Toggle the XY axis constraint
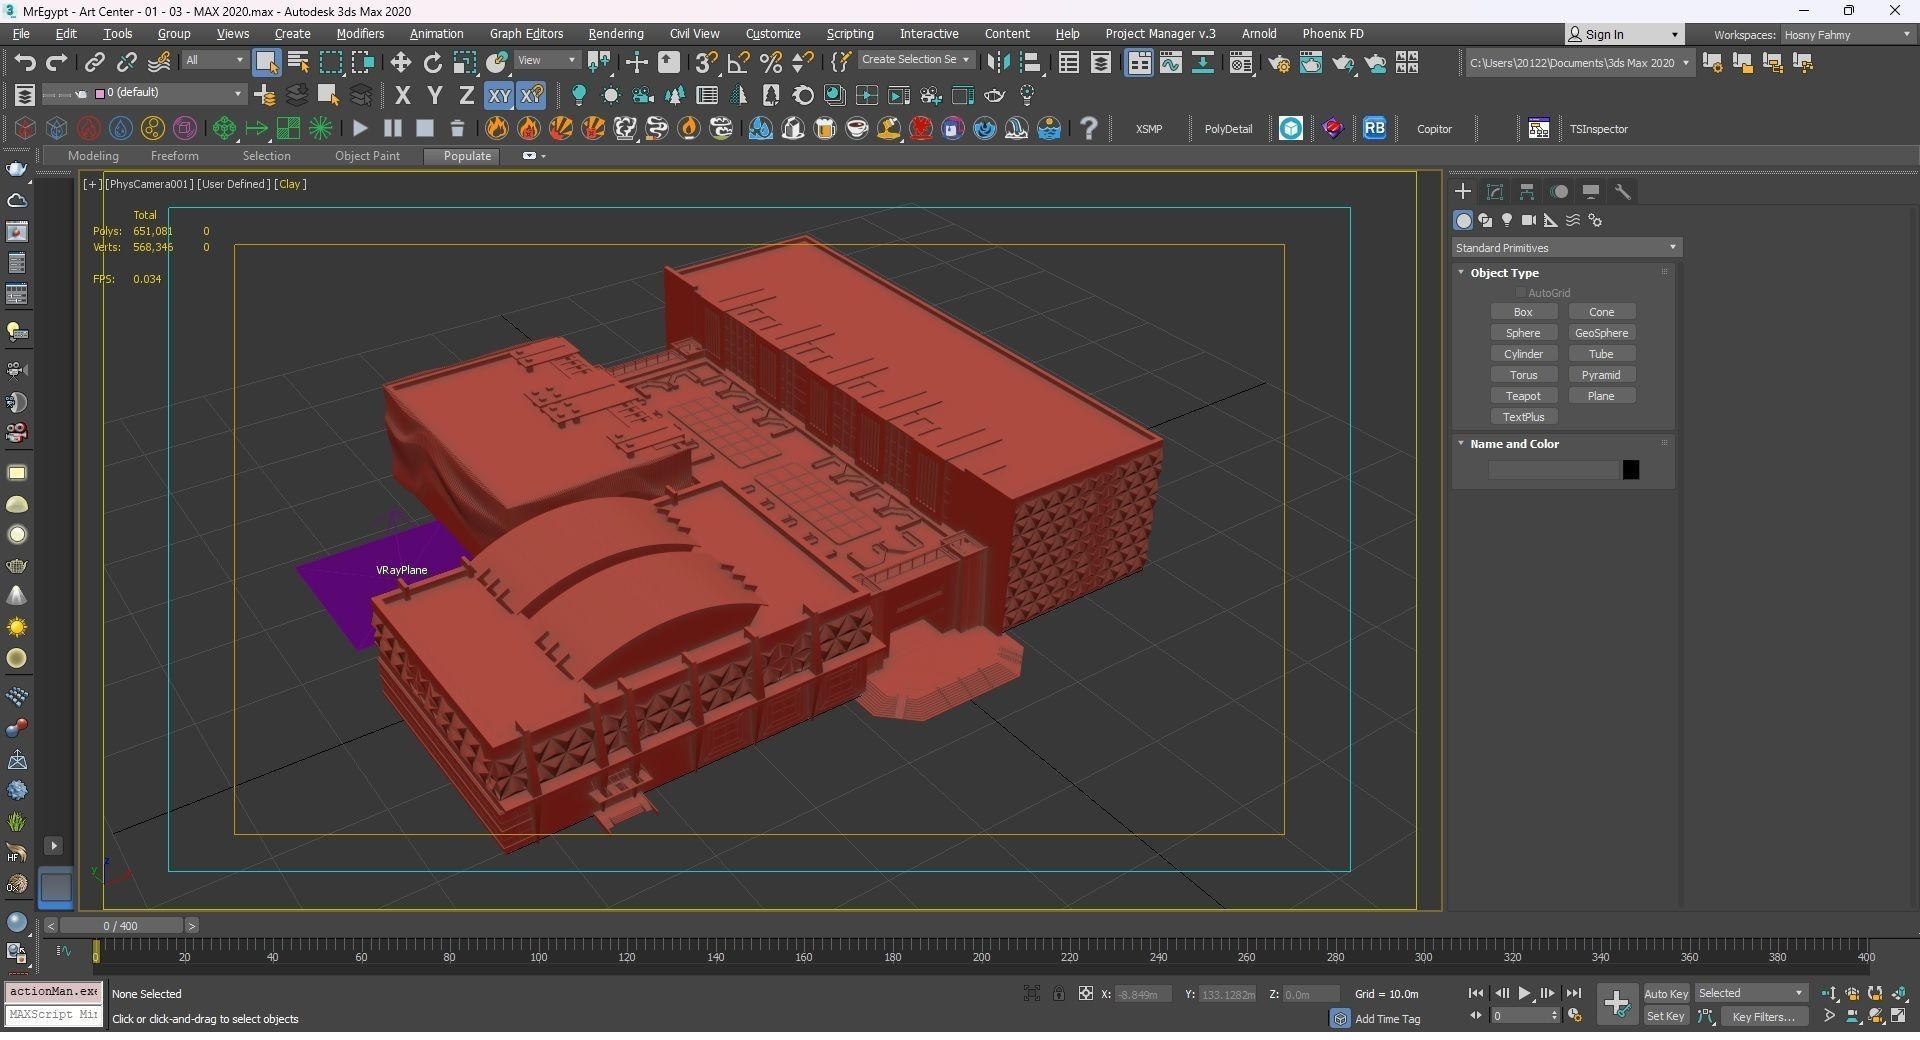The width and height of the screenshot is (1920, 1040). 498,96
